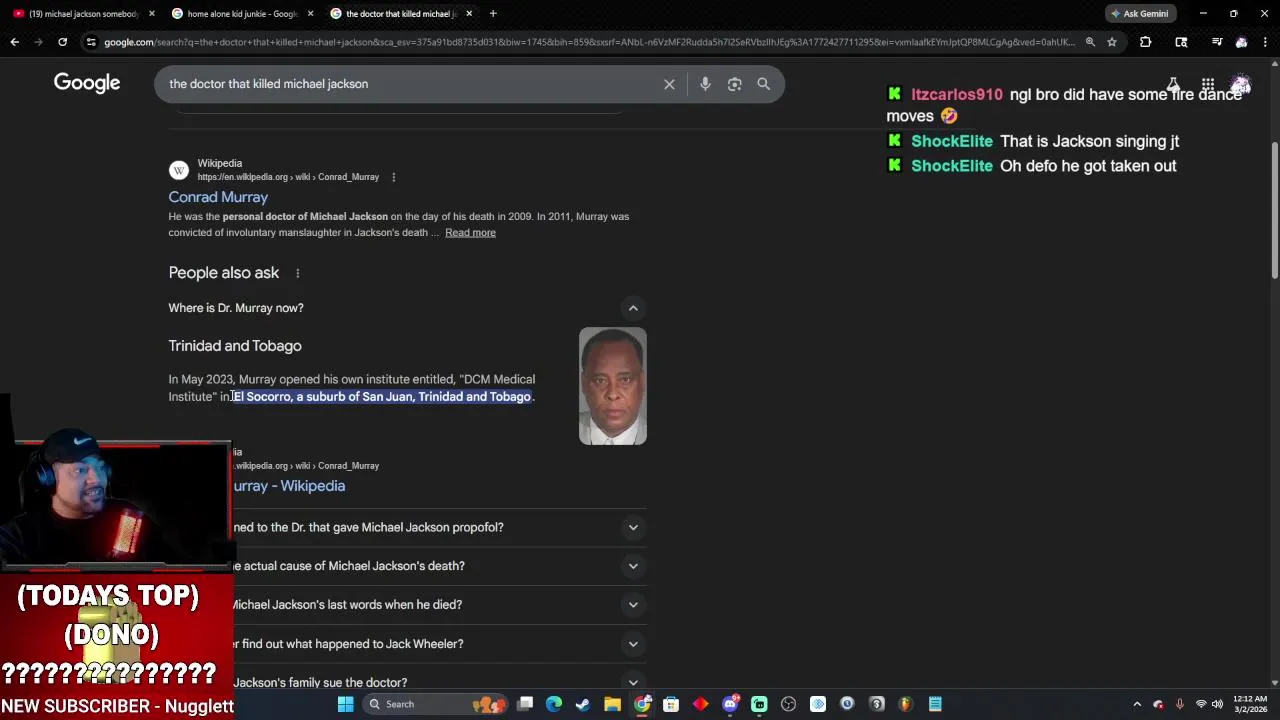Open volume control in system tray

pyautogui.click(x=1217, y=704)
